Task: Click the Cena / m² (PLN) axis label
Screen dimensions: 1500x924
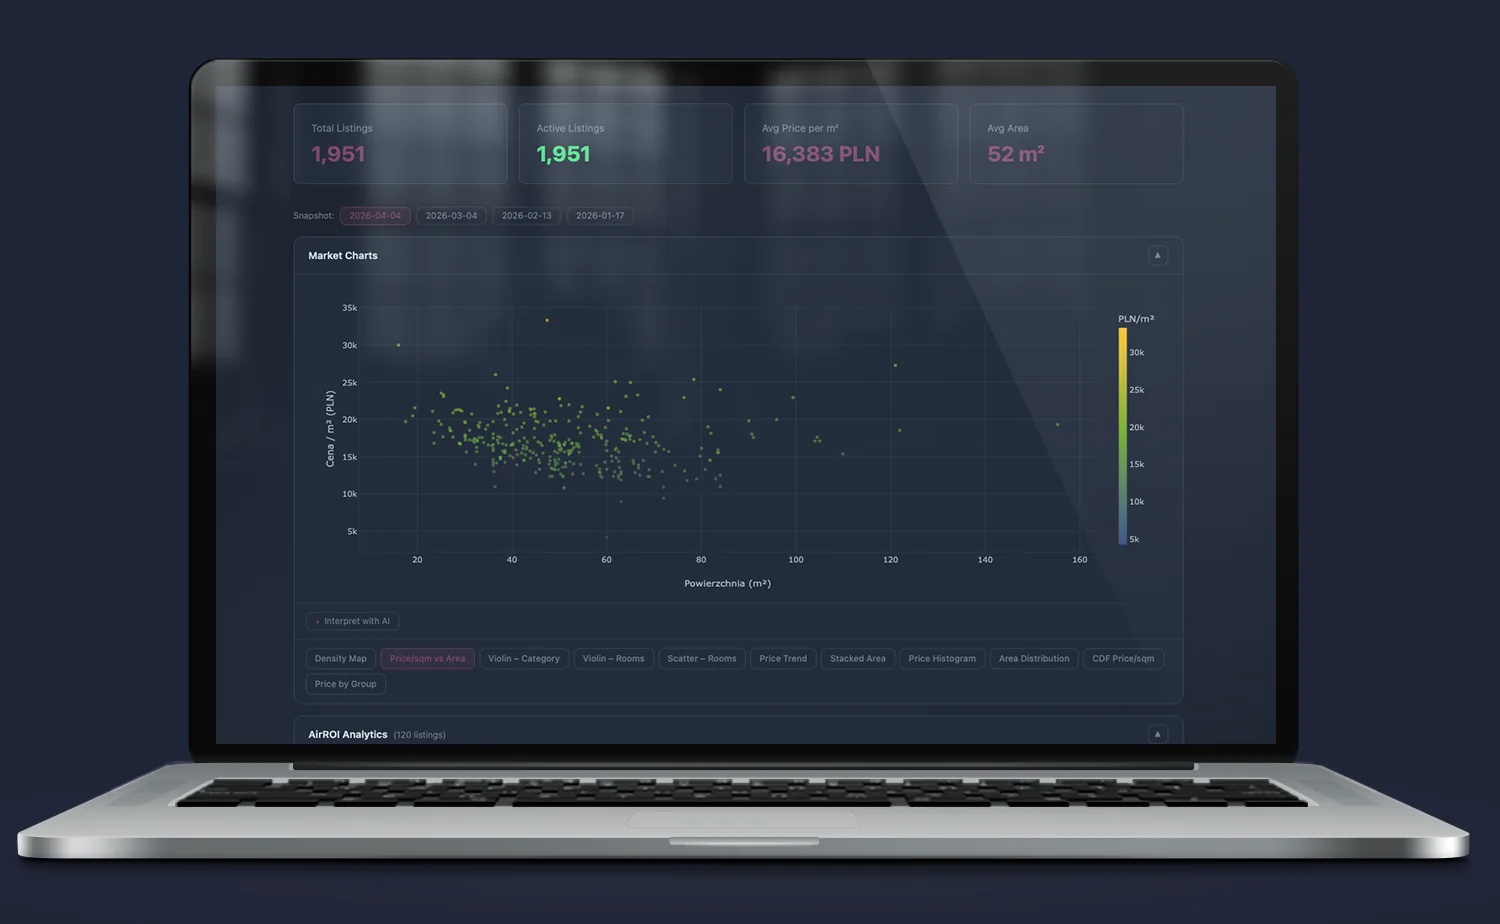Action: [x=330, y=429]
